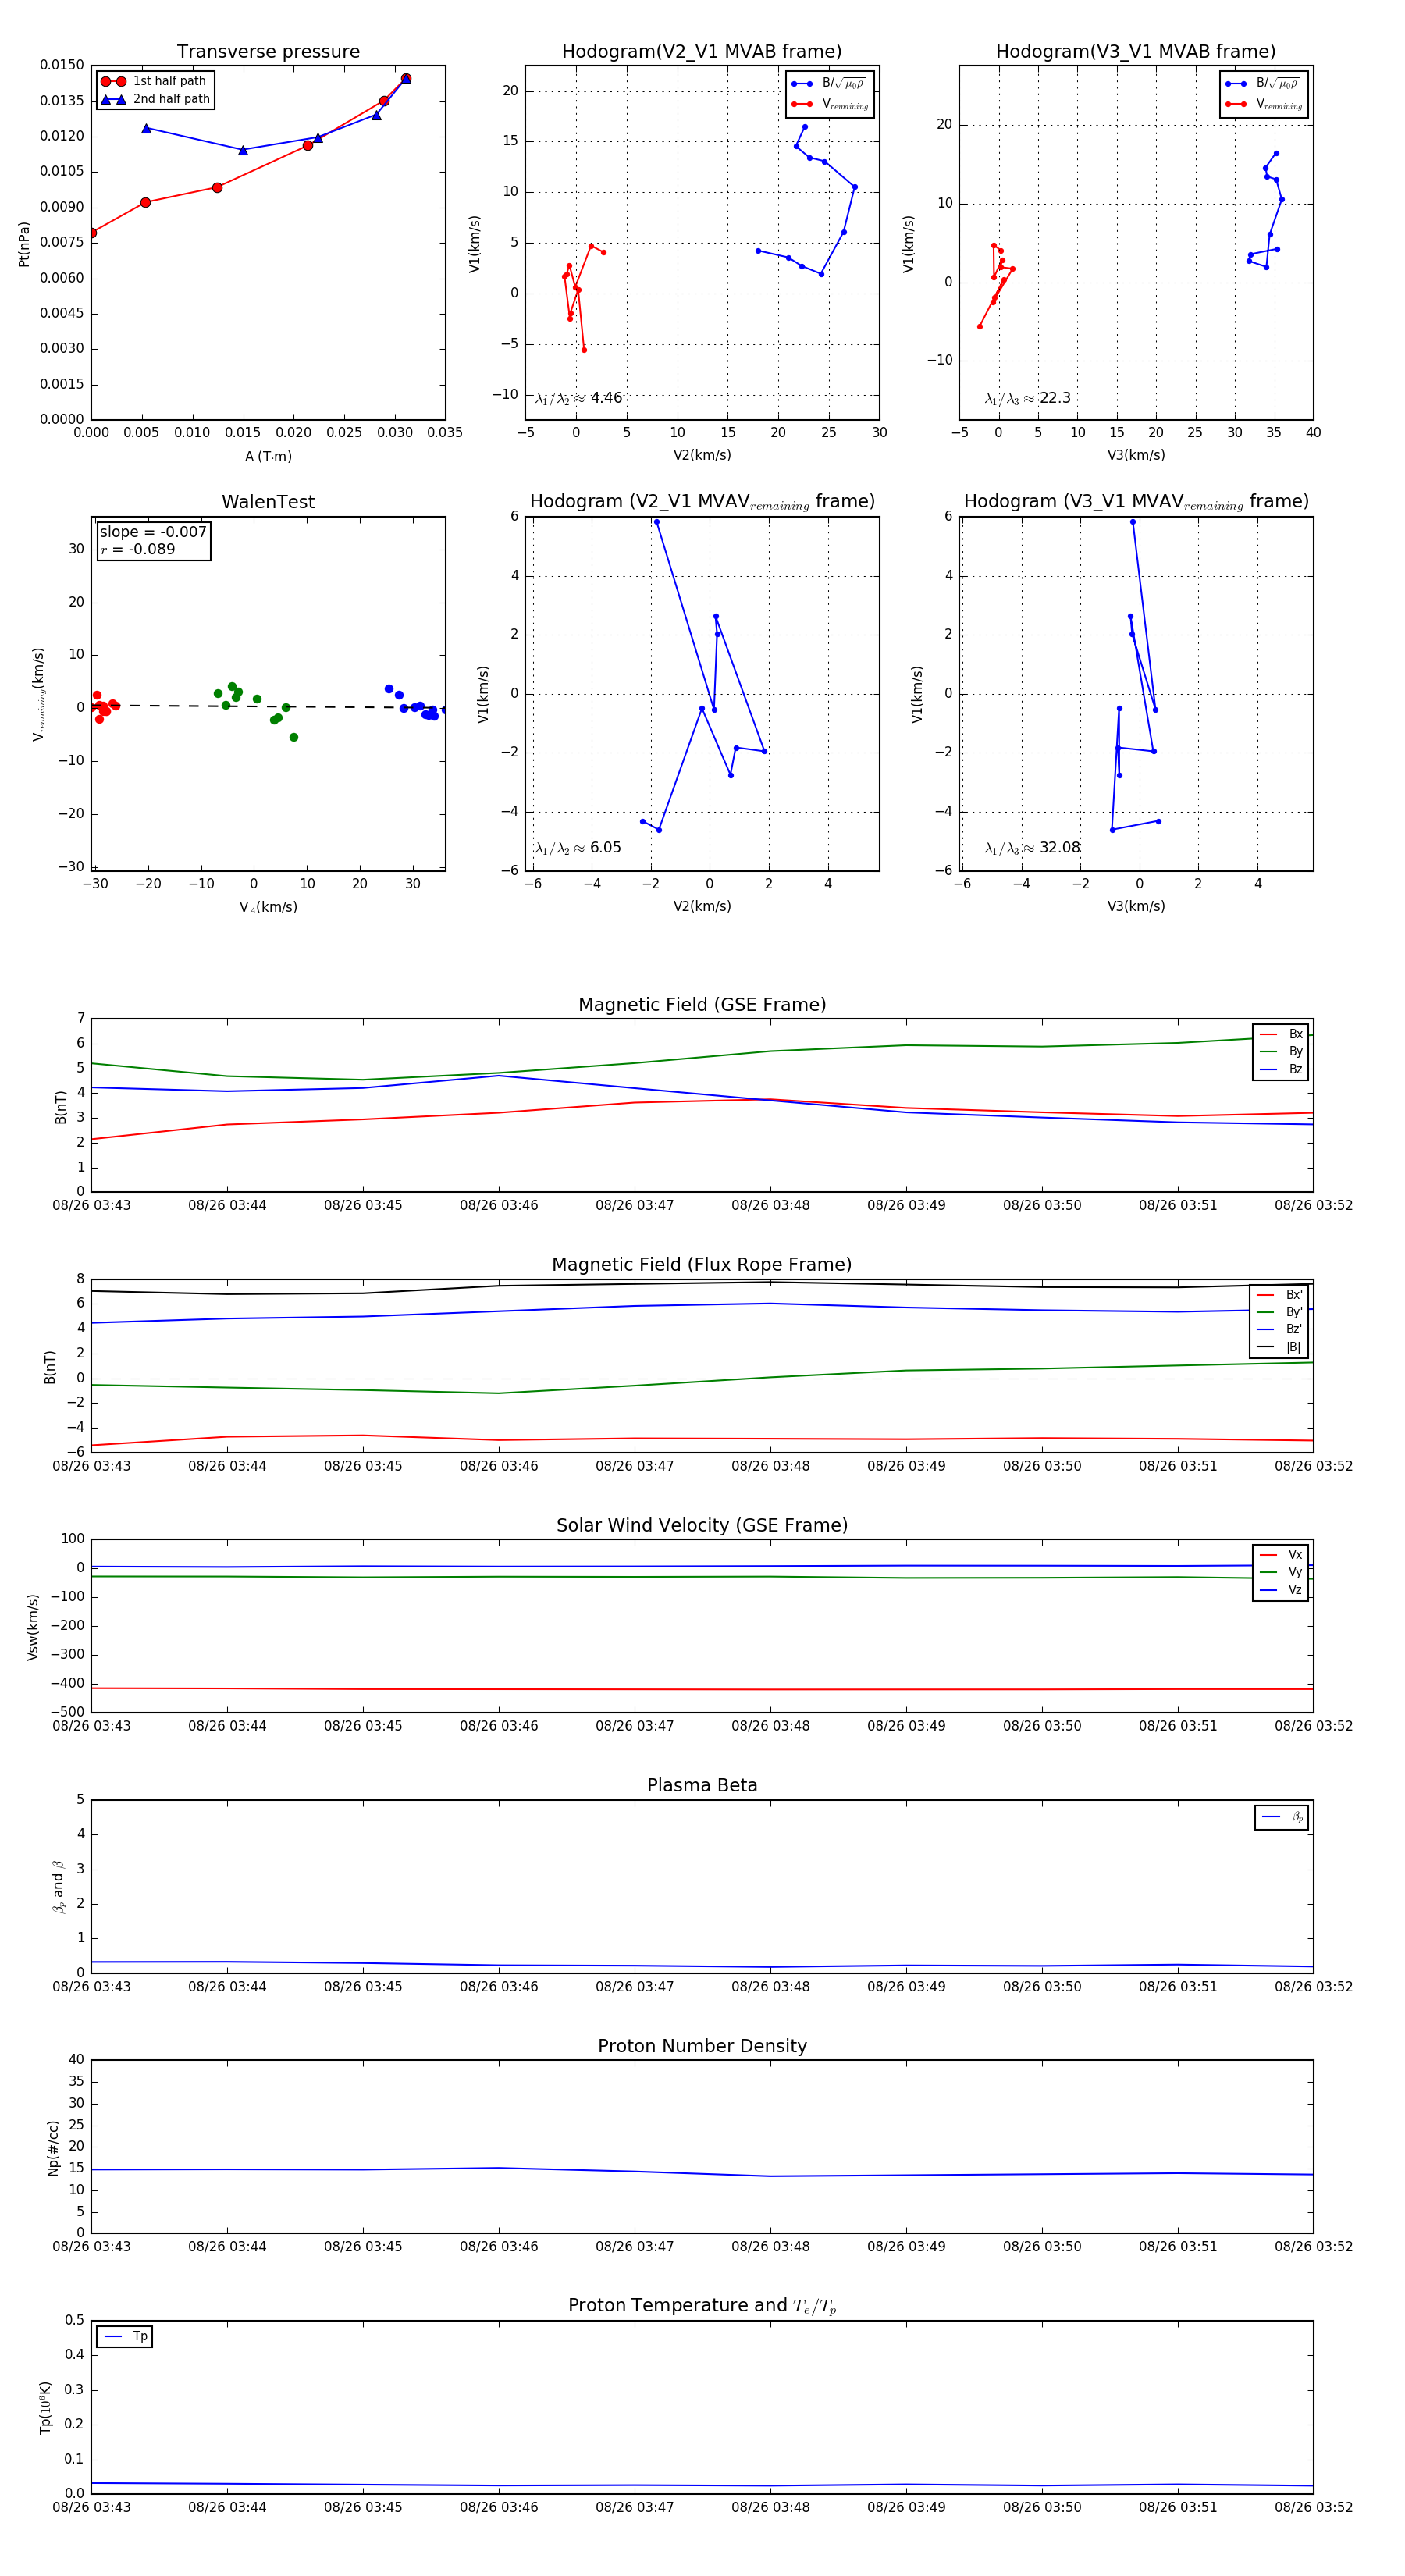Click the '08/26 03:52' tick under Proton Temperature

click(1313, 2507)
